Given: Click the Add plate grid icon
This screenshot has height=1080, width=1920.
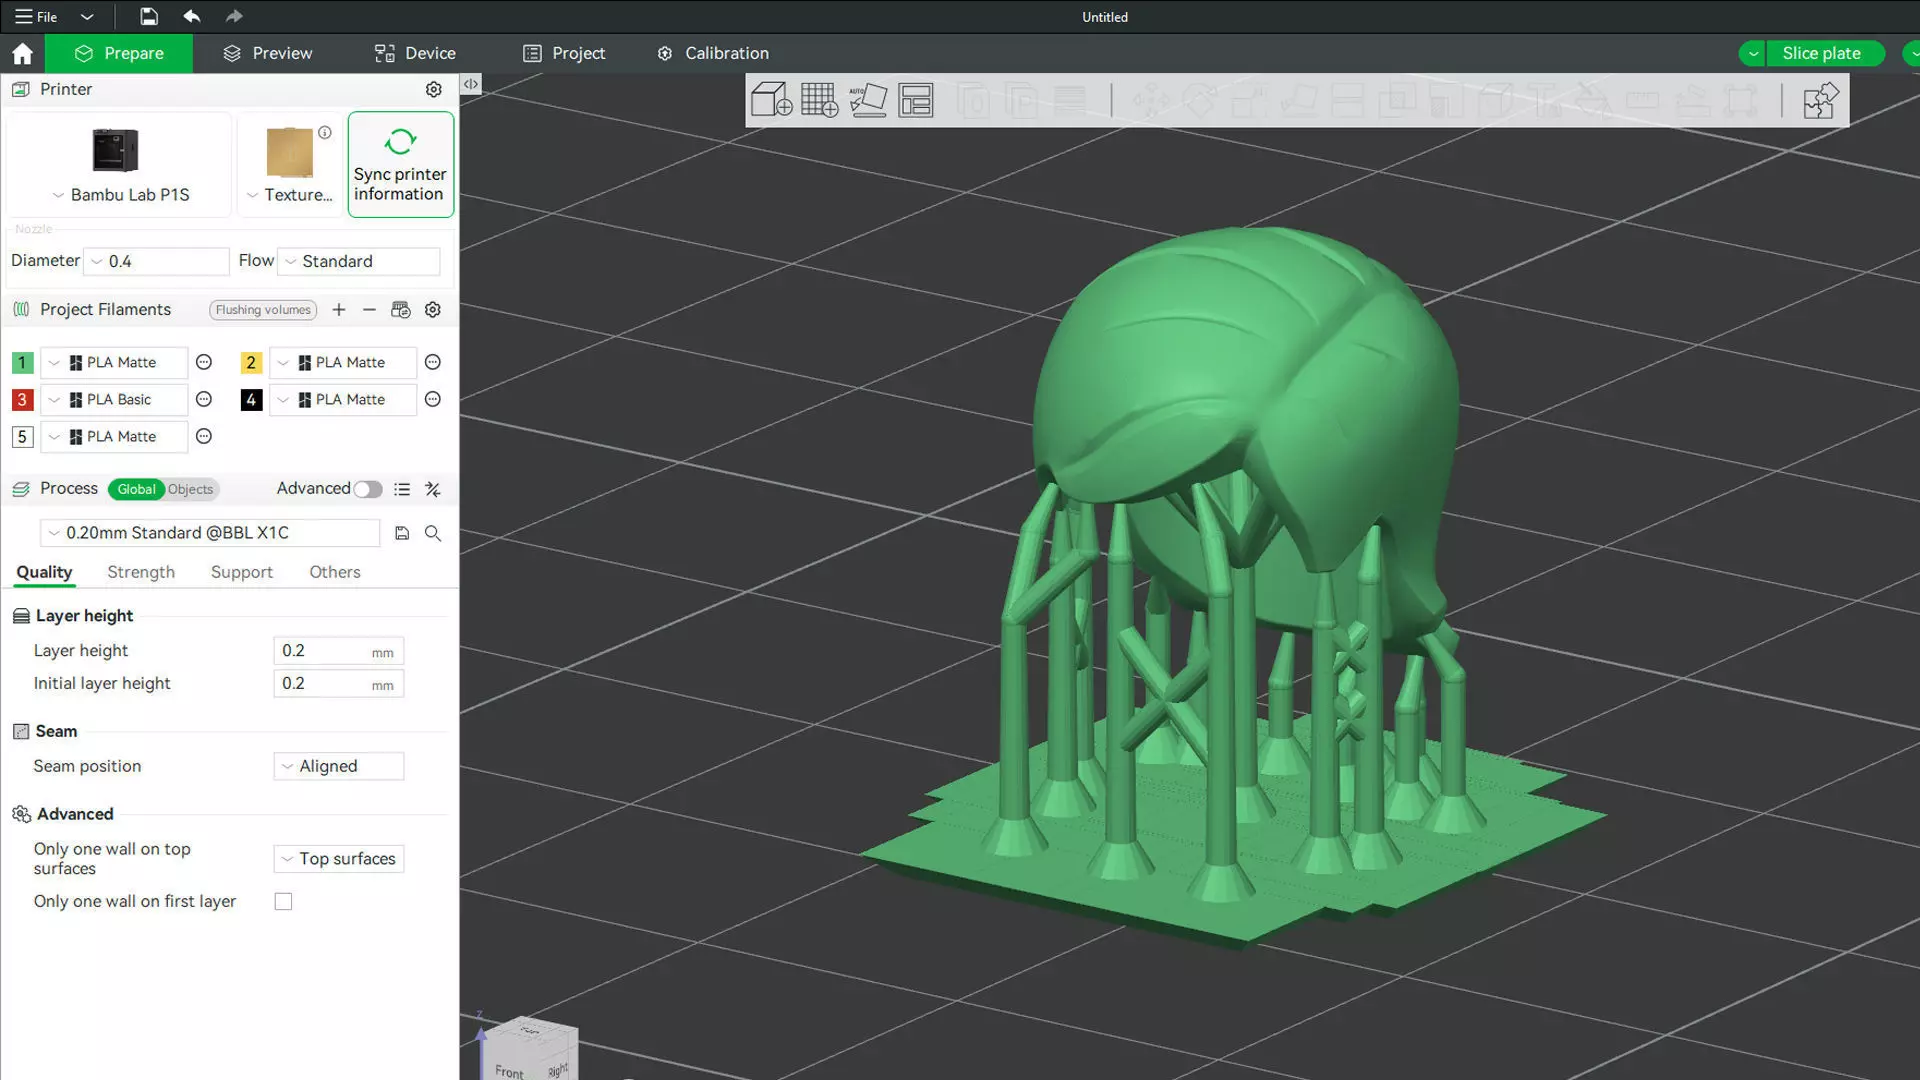Looking at the screenshot, I should (819, 100).
